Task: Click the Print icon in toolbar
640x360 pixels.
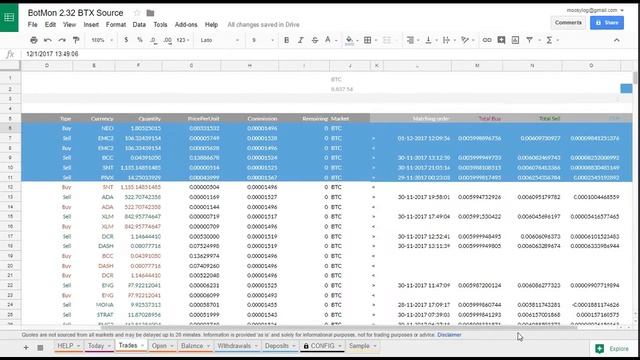Action: [x=34, y=40]
